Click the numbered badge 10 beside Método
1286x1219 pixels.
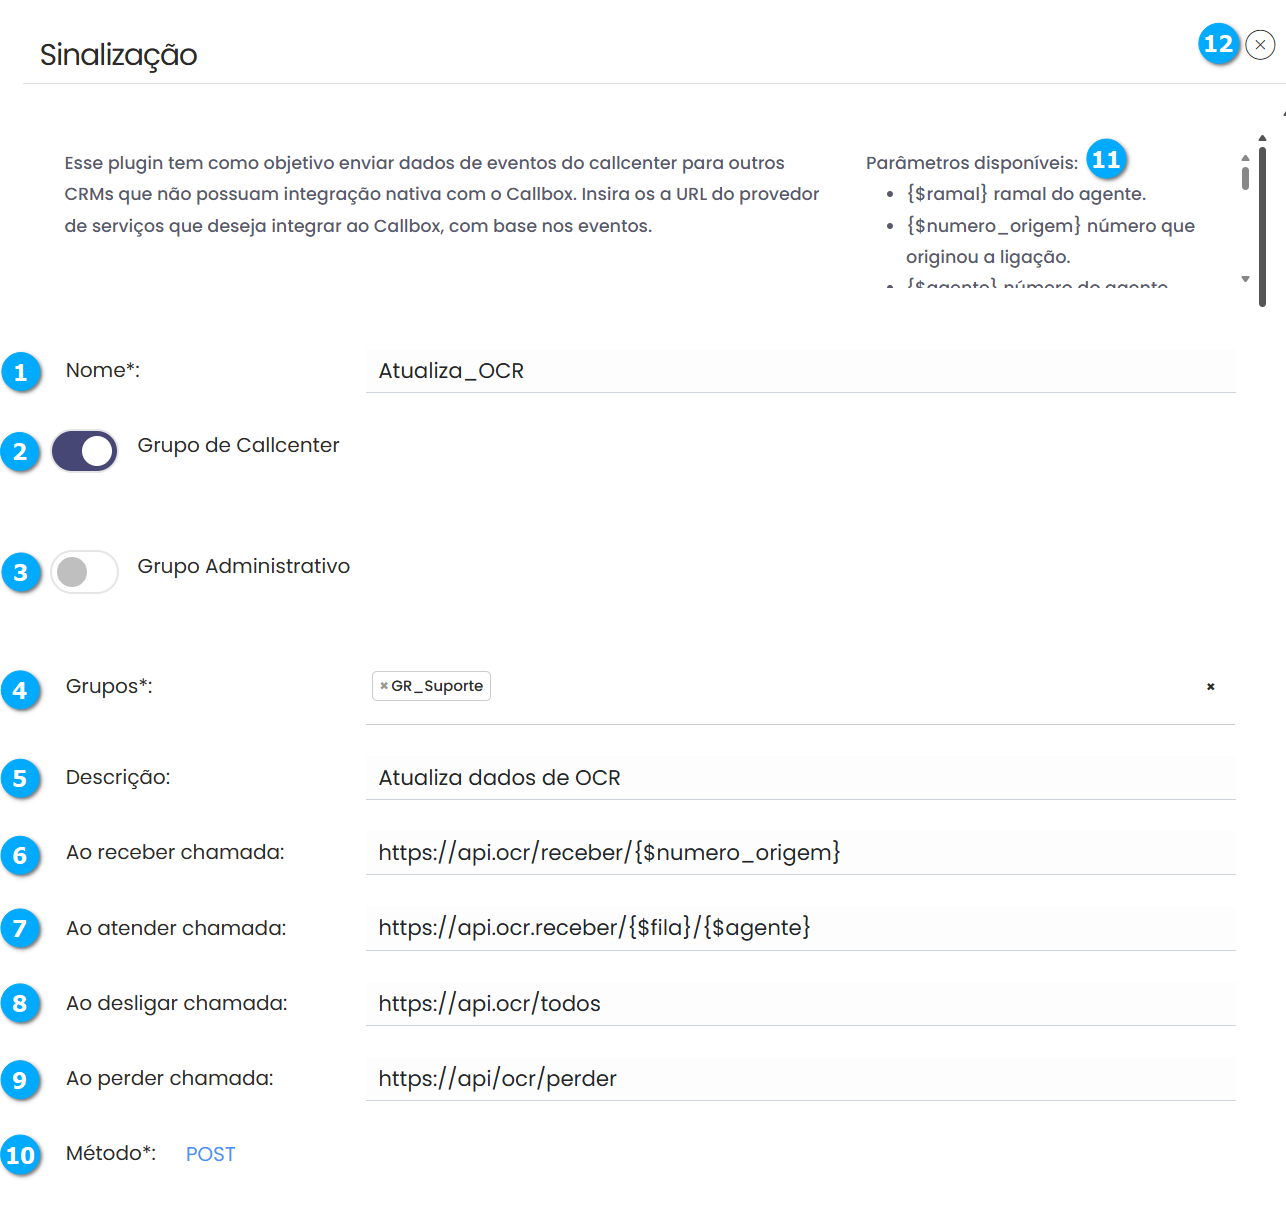point(21,1155)
